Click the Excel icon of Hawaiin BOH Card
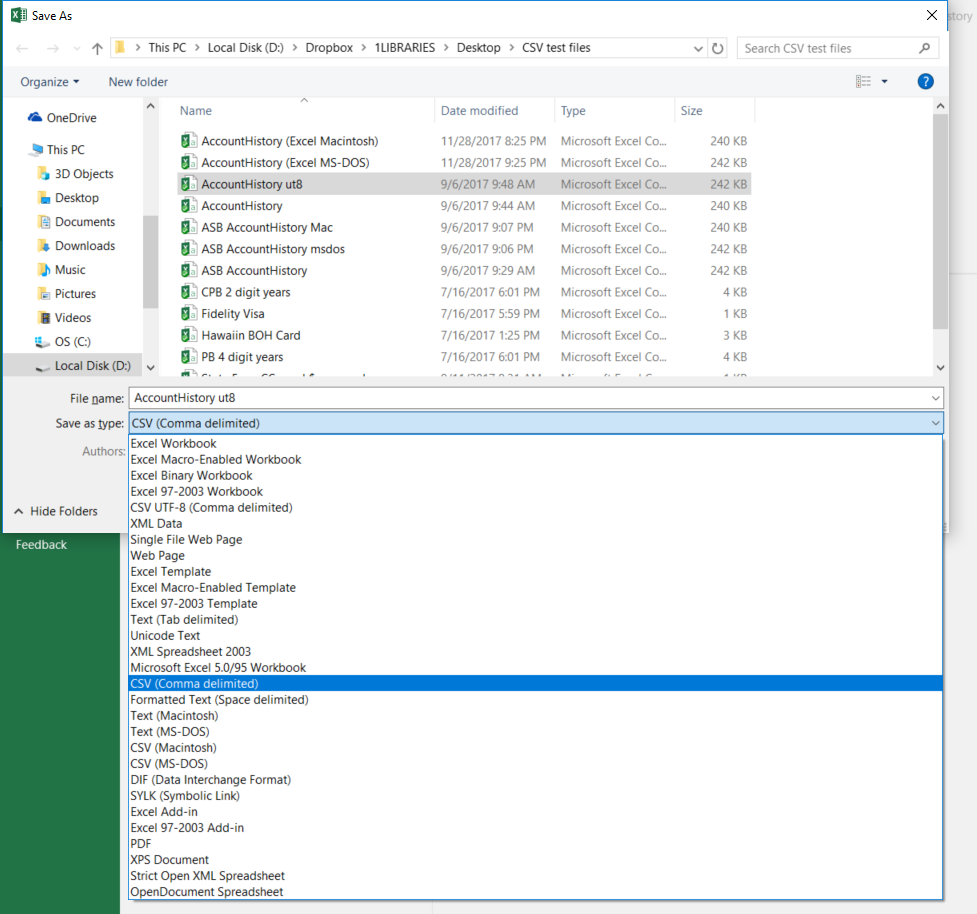This screenshot has width=977, height=914. point(189,335)
